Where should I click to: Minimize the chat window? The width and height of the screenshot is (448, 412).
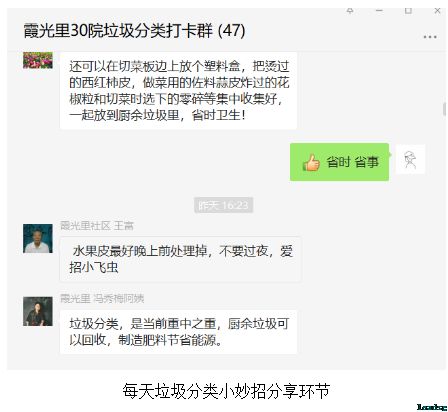pyautogui.click(x=379, y=11)
